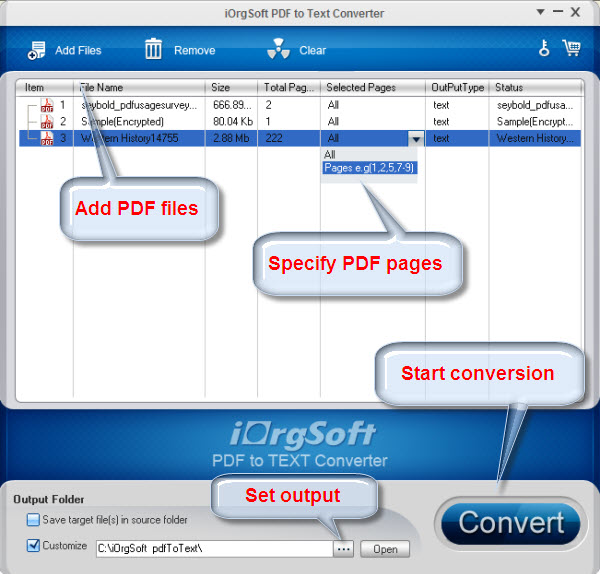The width and height of the screenshot is (600, 574).
Task: Click the Clear radiation-style icon
Action: [x=278, y=49]
